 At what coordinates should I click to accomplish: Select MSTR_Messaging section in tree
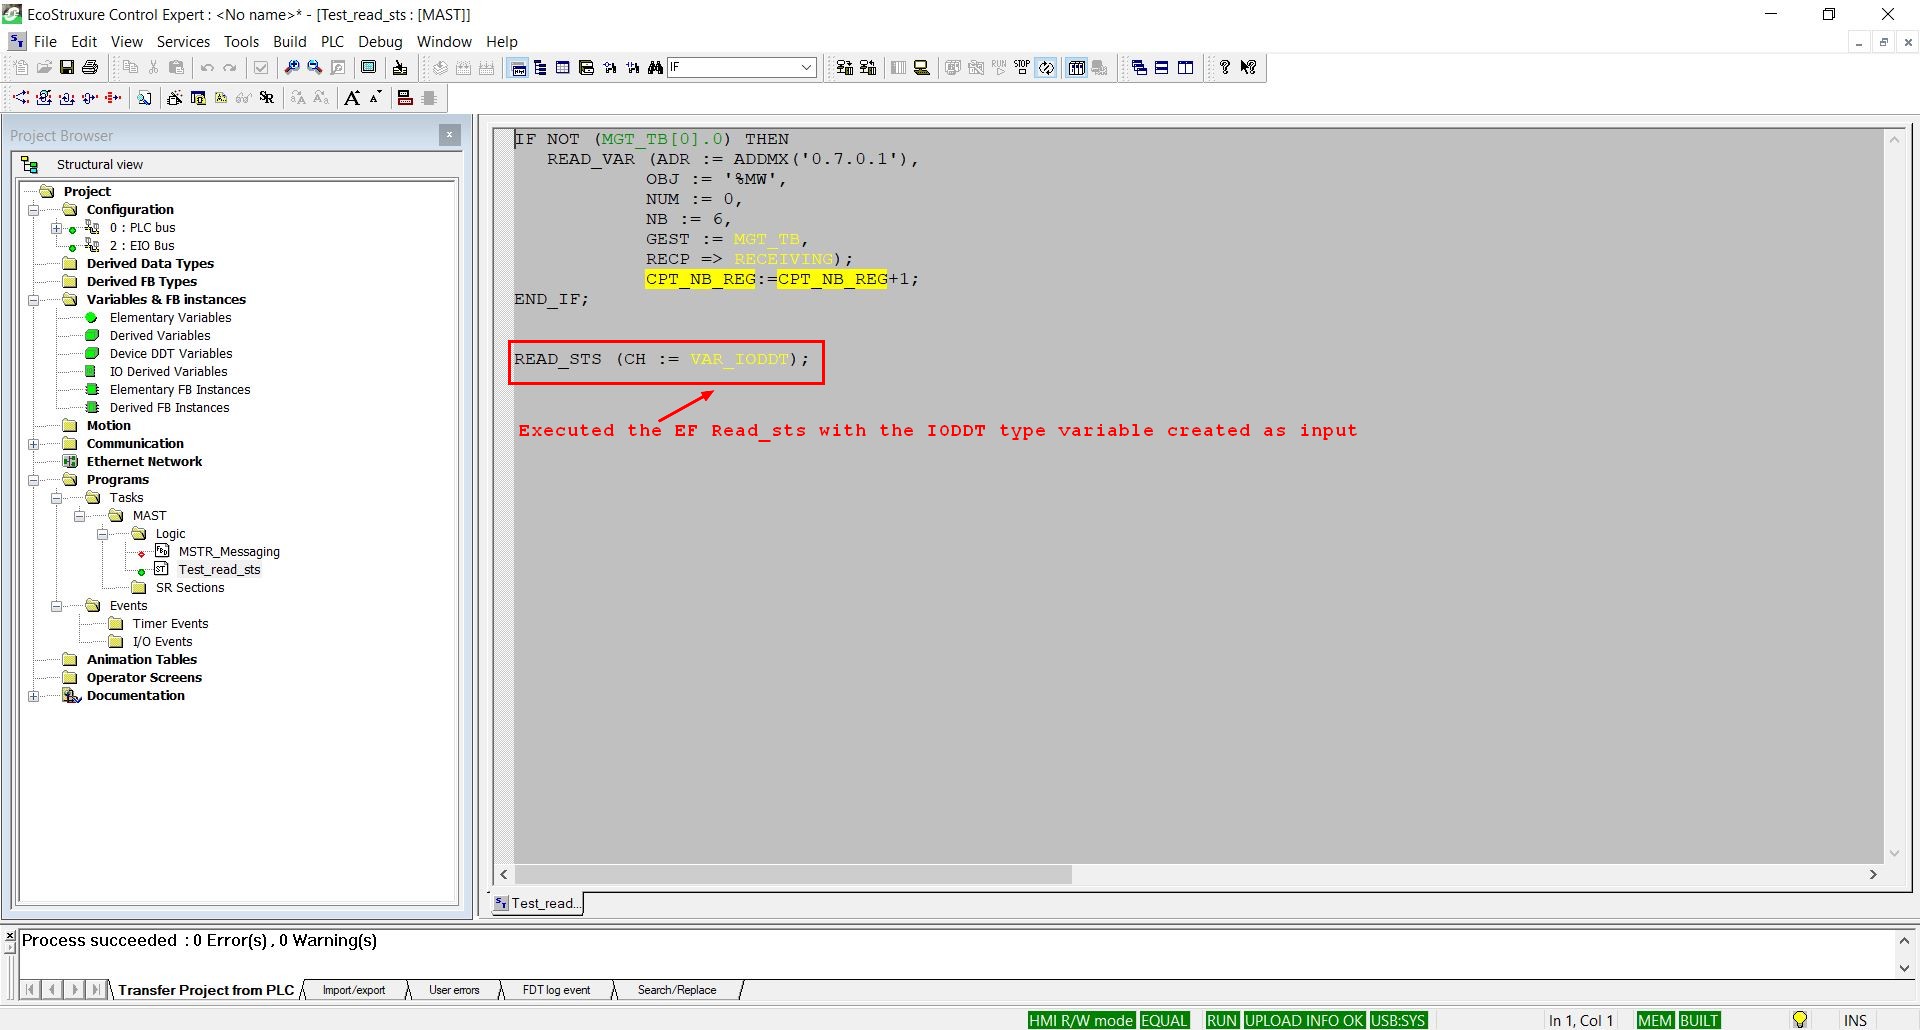click(x=229, y=552)
